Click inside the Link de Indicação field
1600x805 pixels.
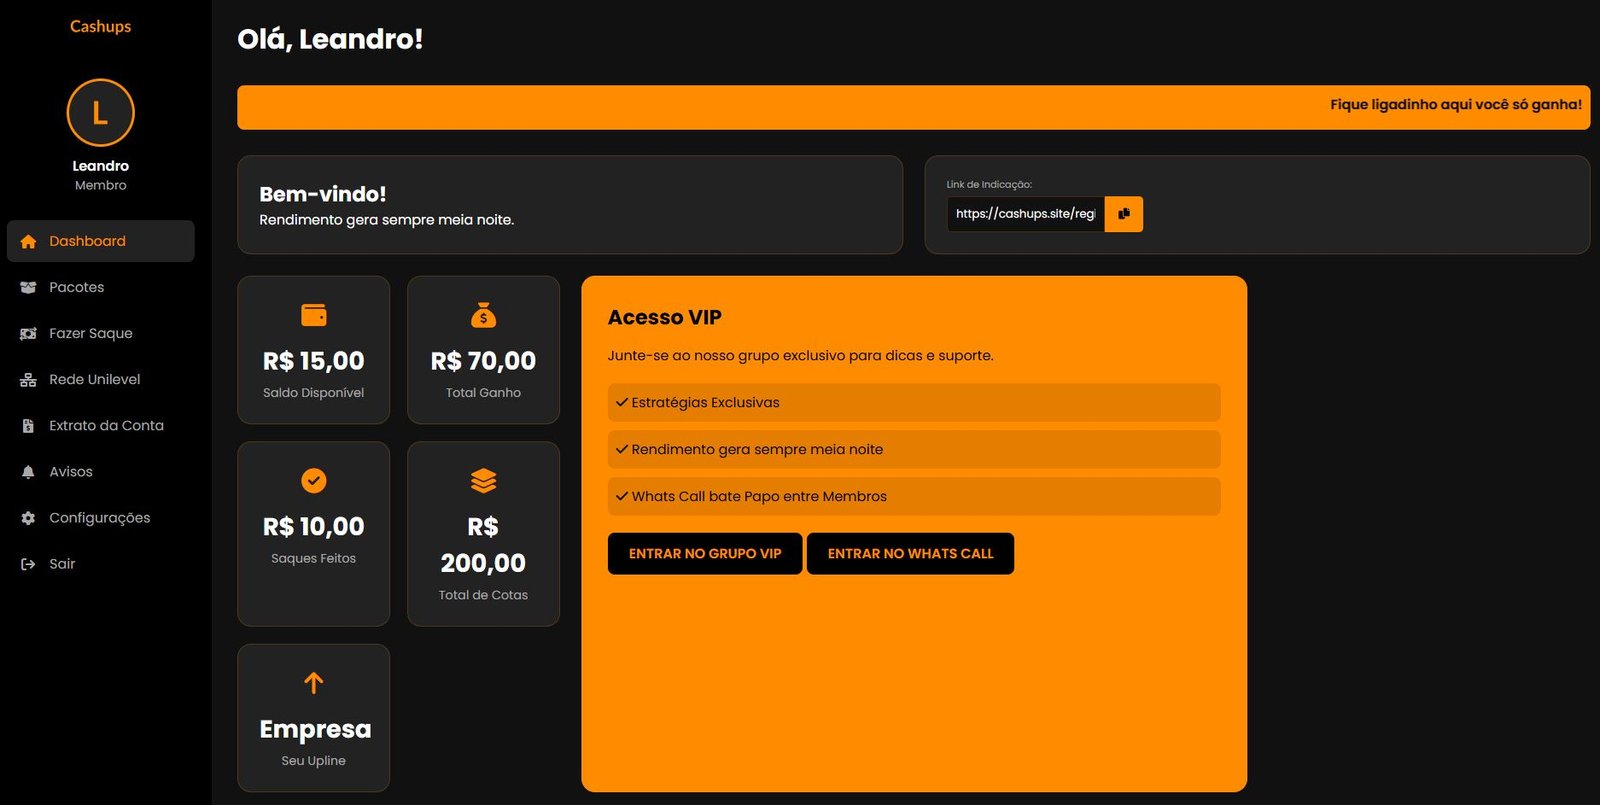coord(1024,213)
